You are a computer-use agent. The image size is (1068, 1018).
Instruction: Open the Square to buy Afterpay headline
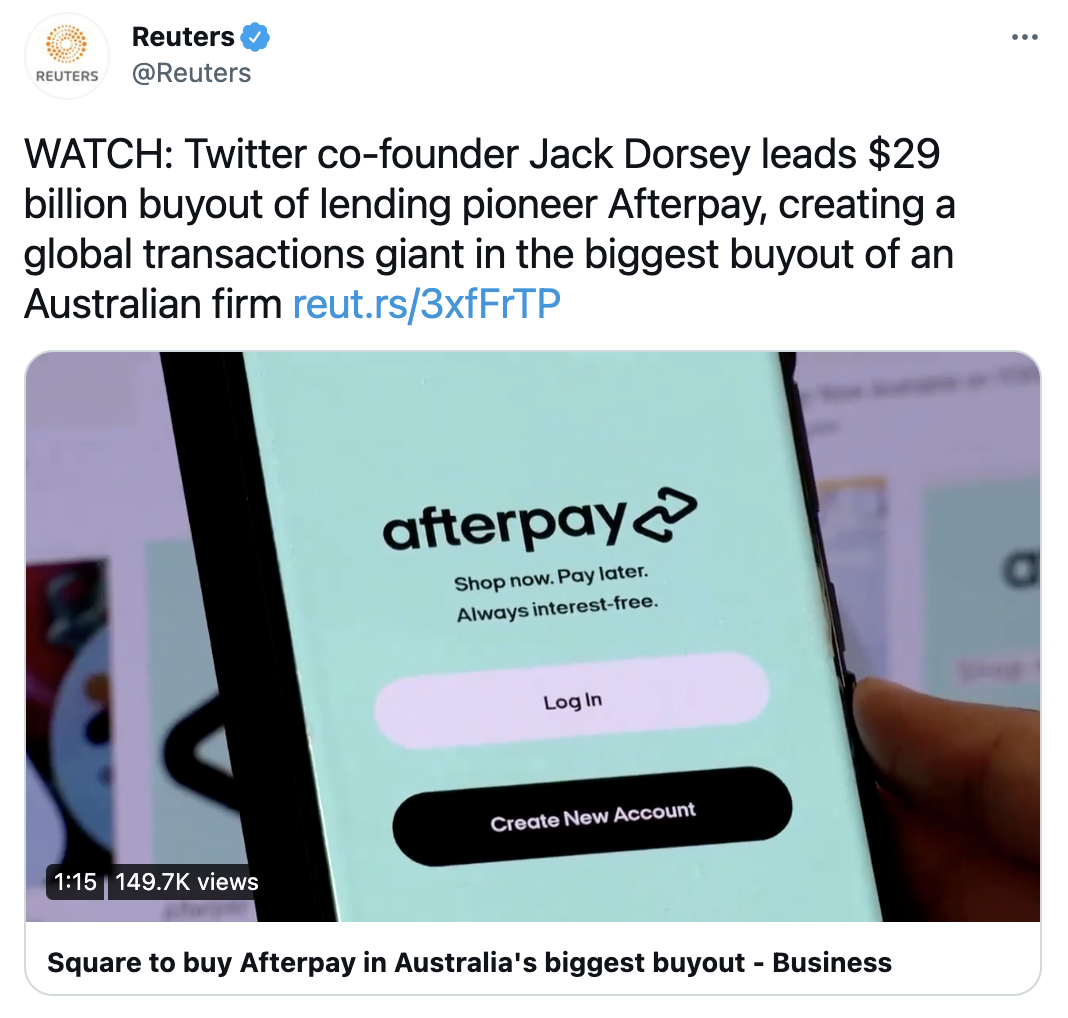tap(469, 962)
